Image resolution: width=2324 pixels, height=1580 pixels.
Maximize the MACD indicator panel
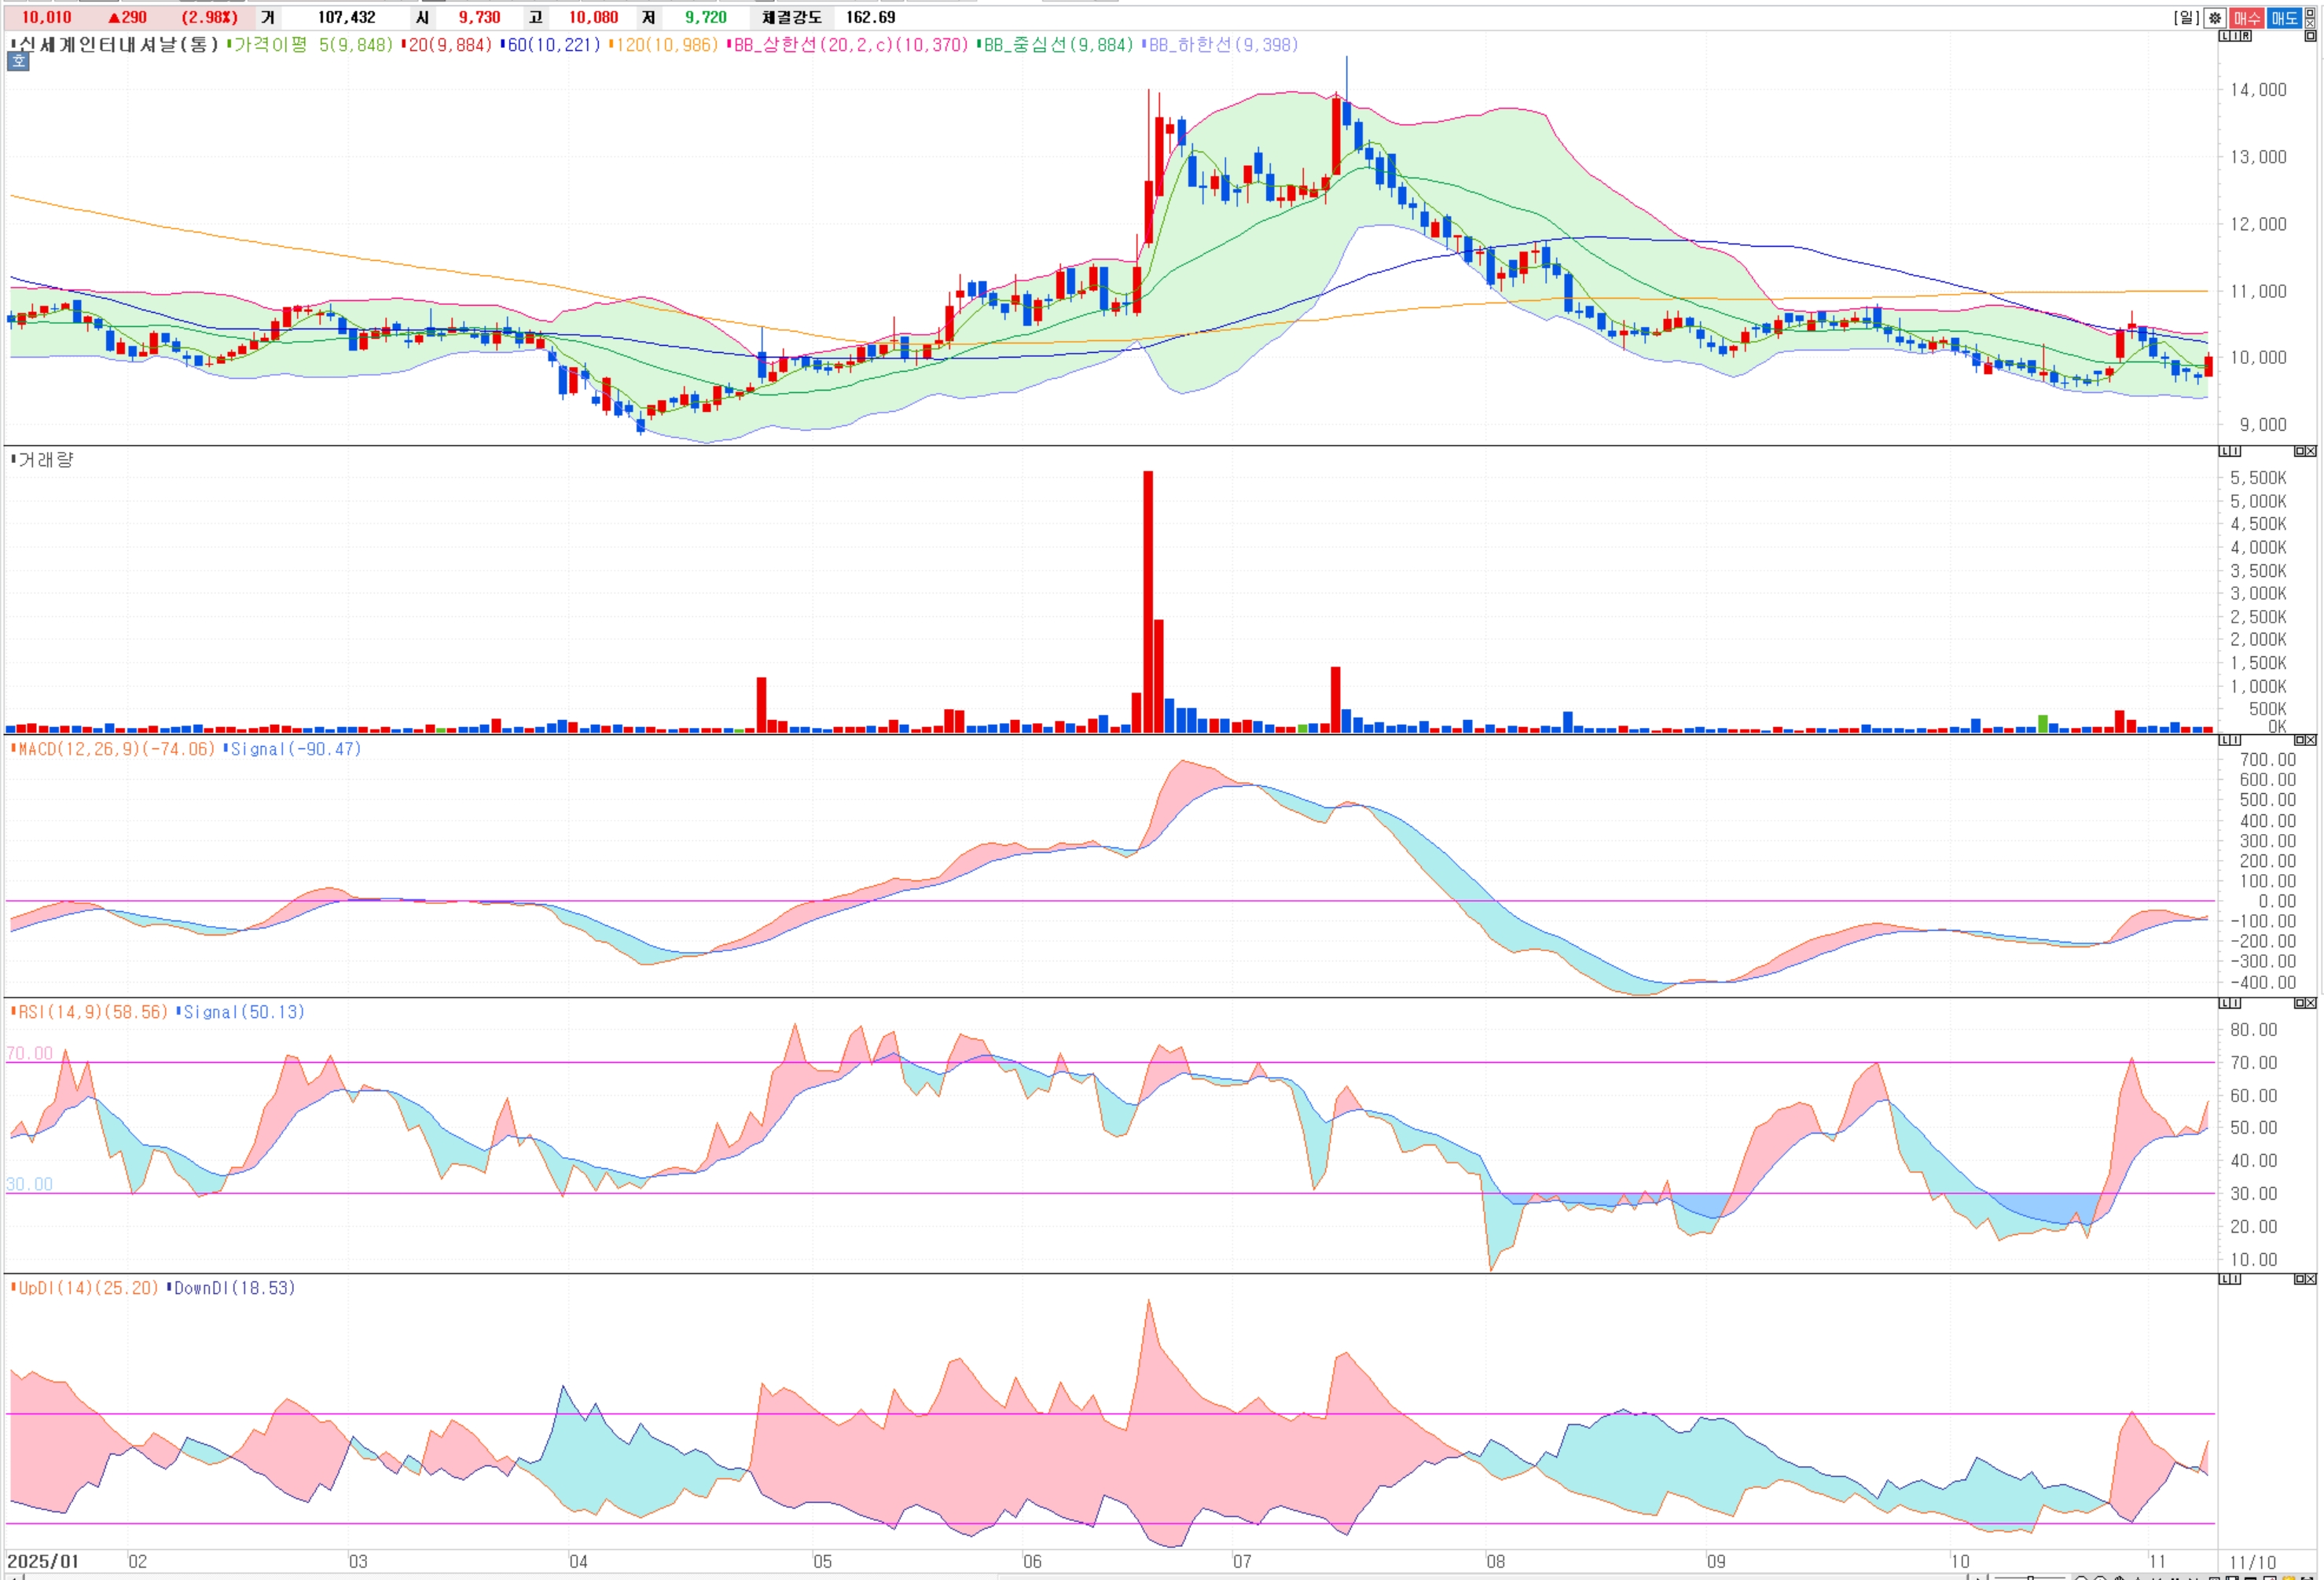click(2300, 741)
